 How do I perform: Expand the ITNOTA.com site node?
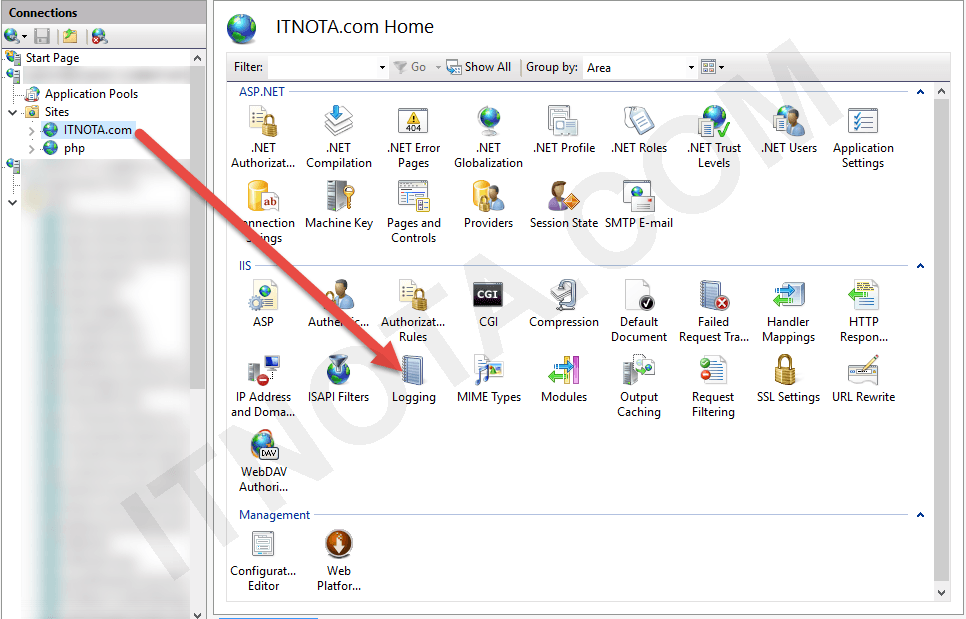(x=30, y=129)
